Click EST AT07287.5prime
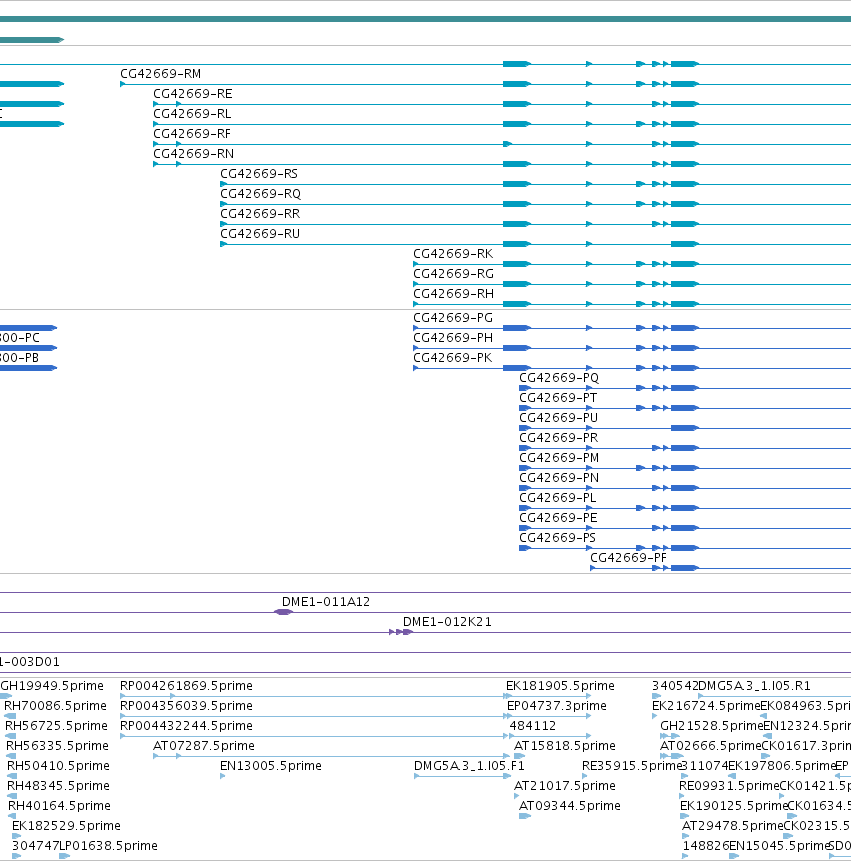 coord(204,746)
